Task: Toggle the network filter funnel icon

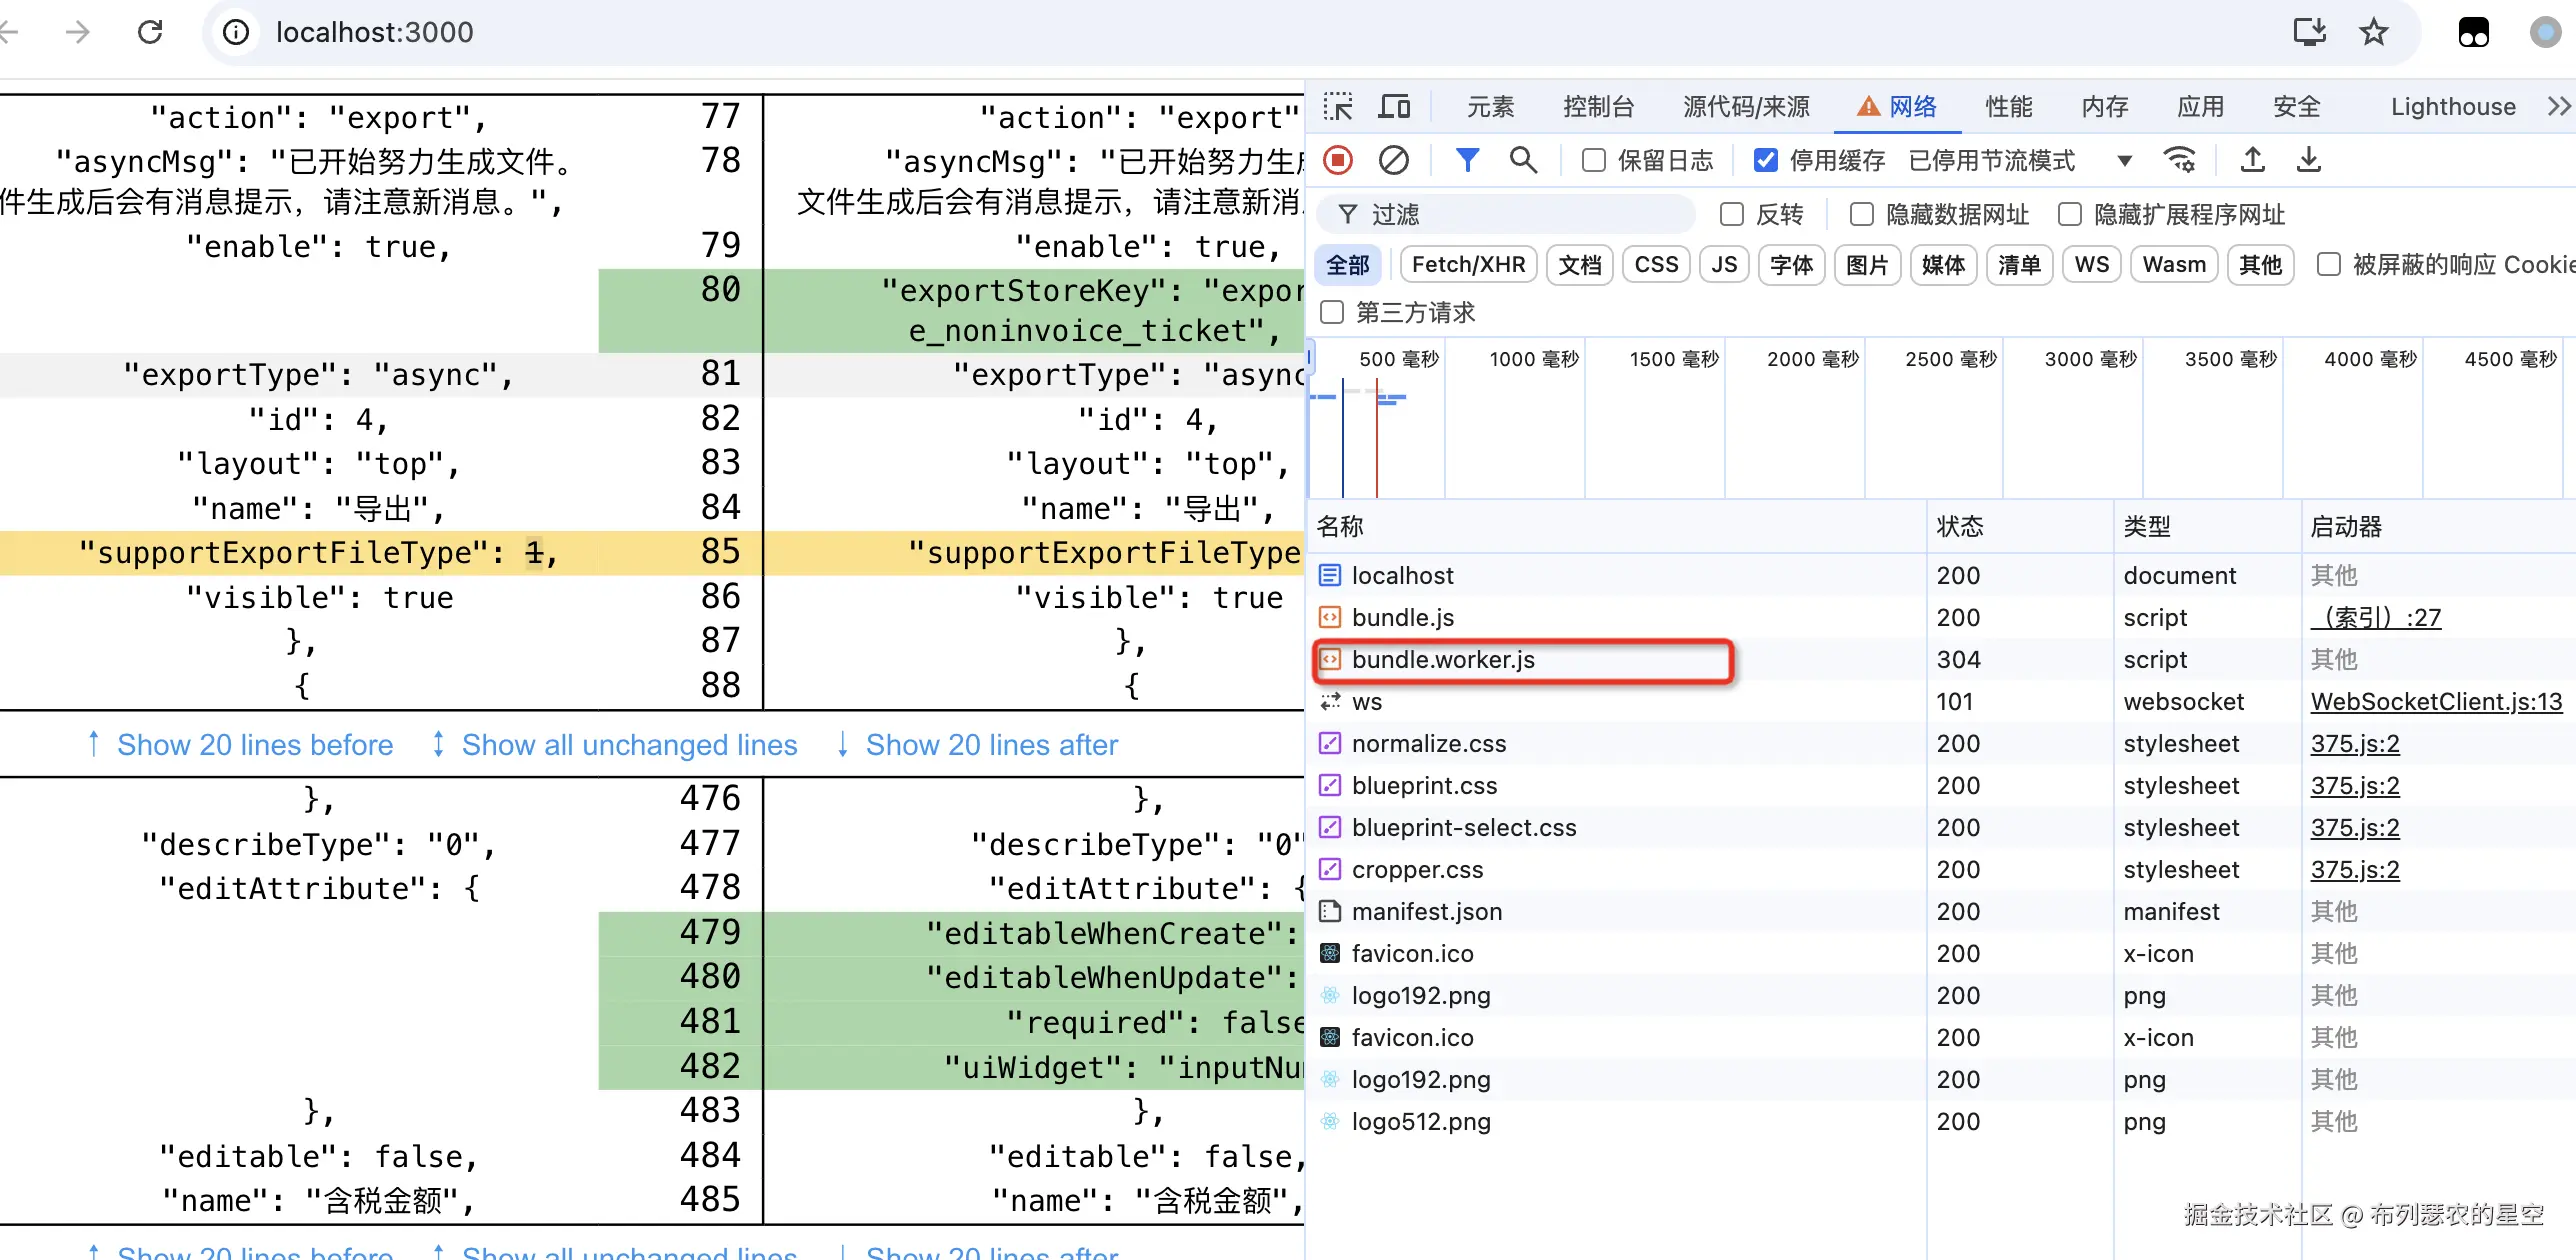Action: tap(1467, 160)
